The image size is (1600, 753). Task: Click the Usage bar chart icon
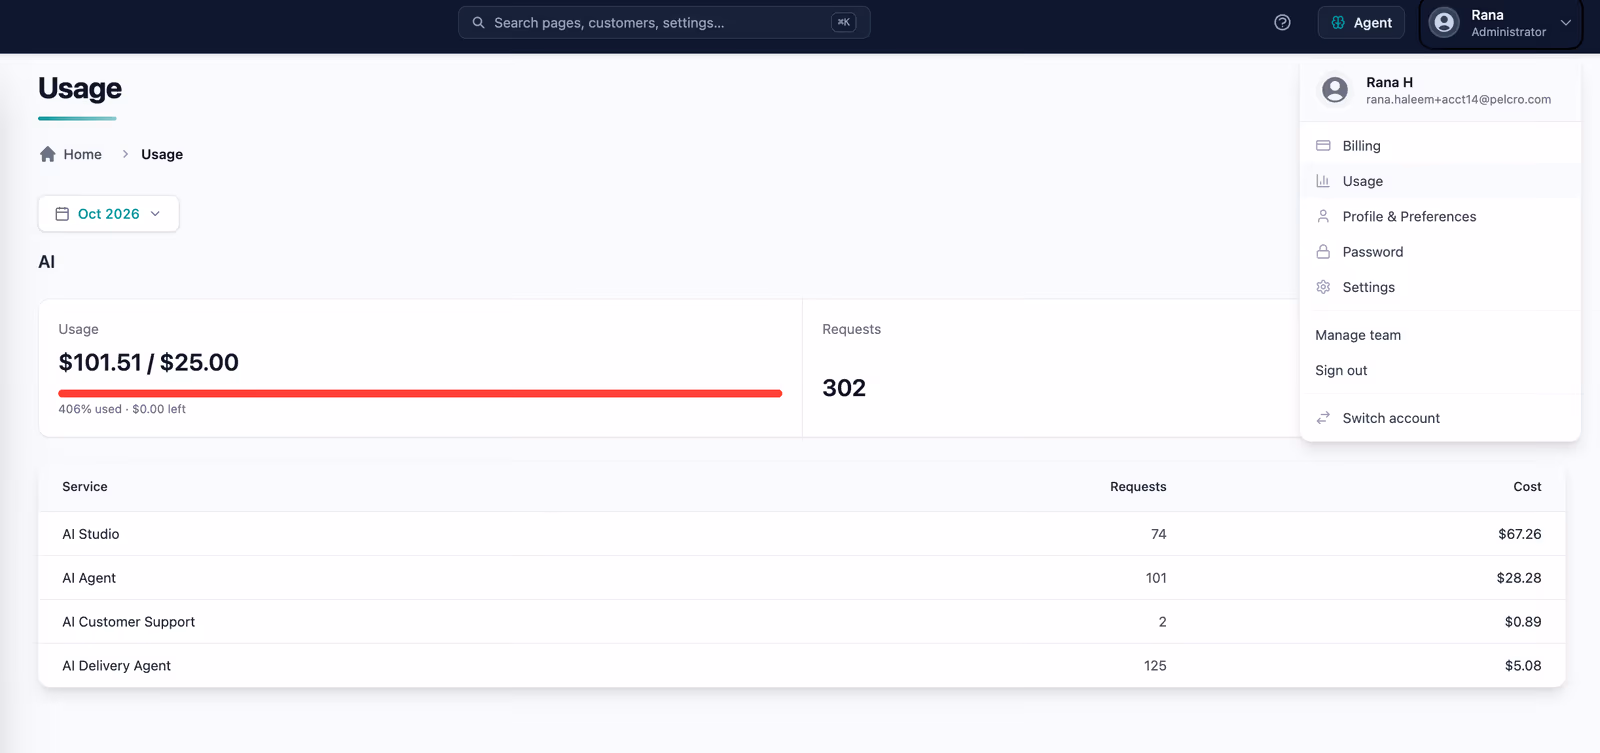[x=1323, y=181]
